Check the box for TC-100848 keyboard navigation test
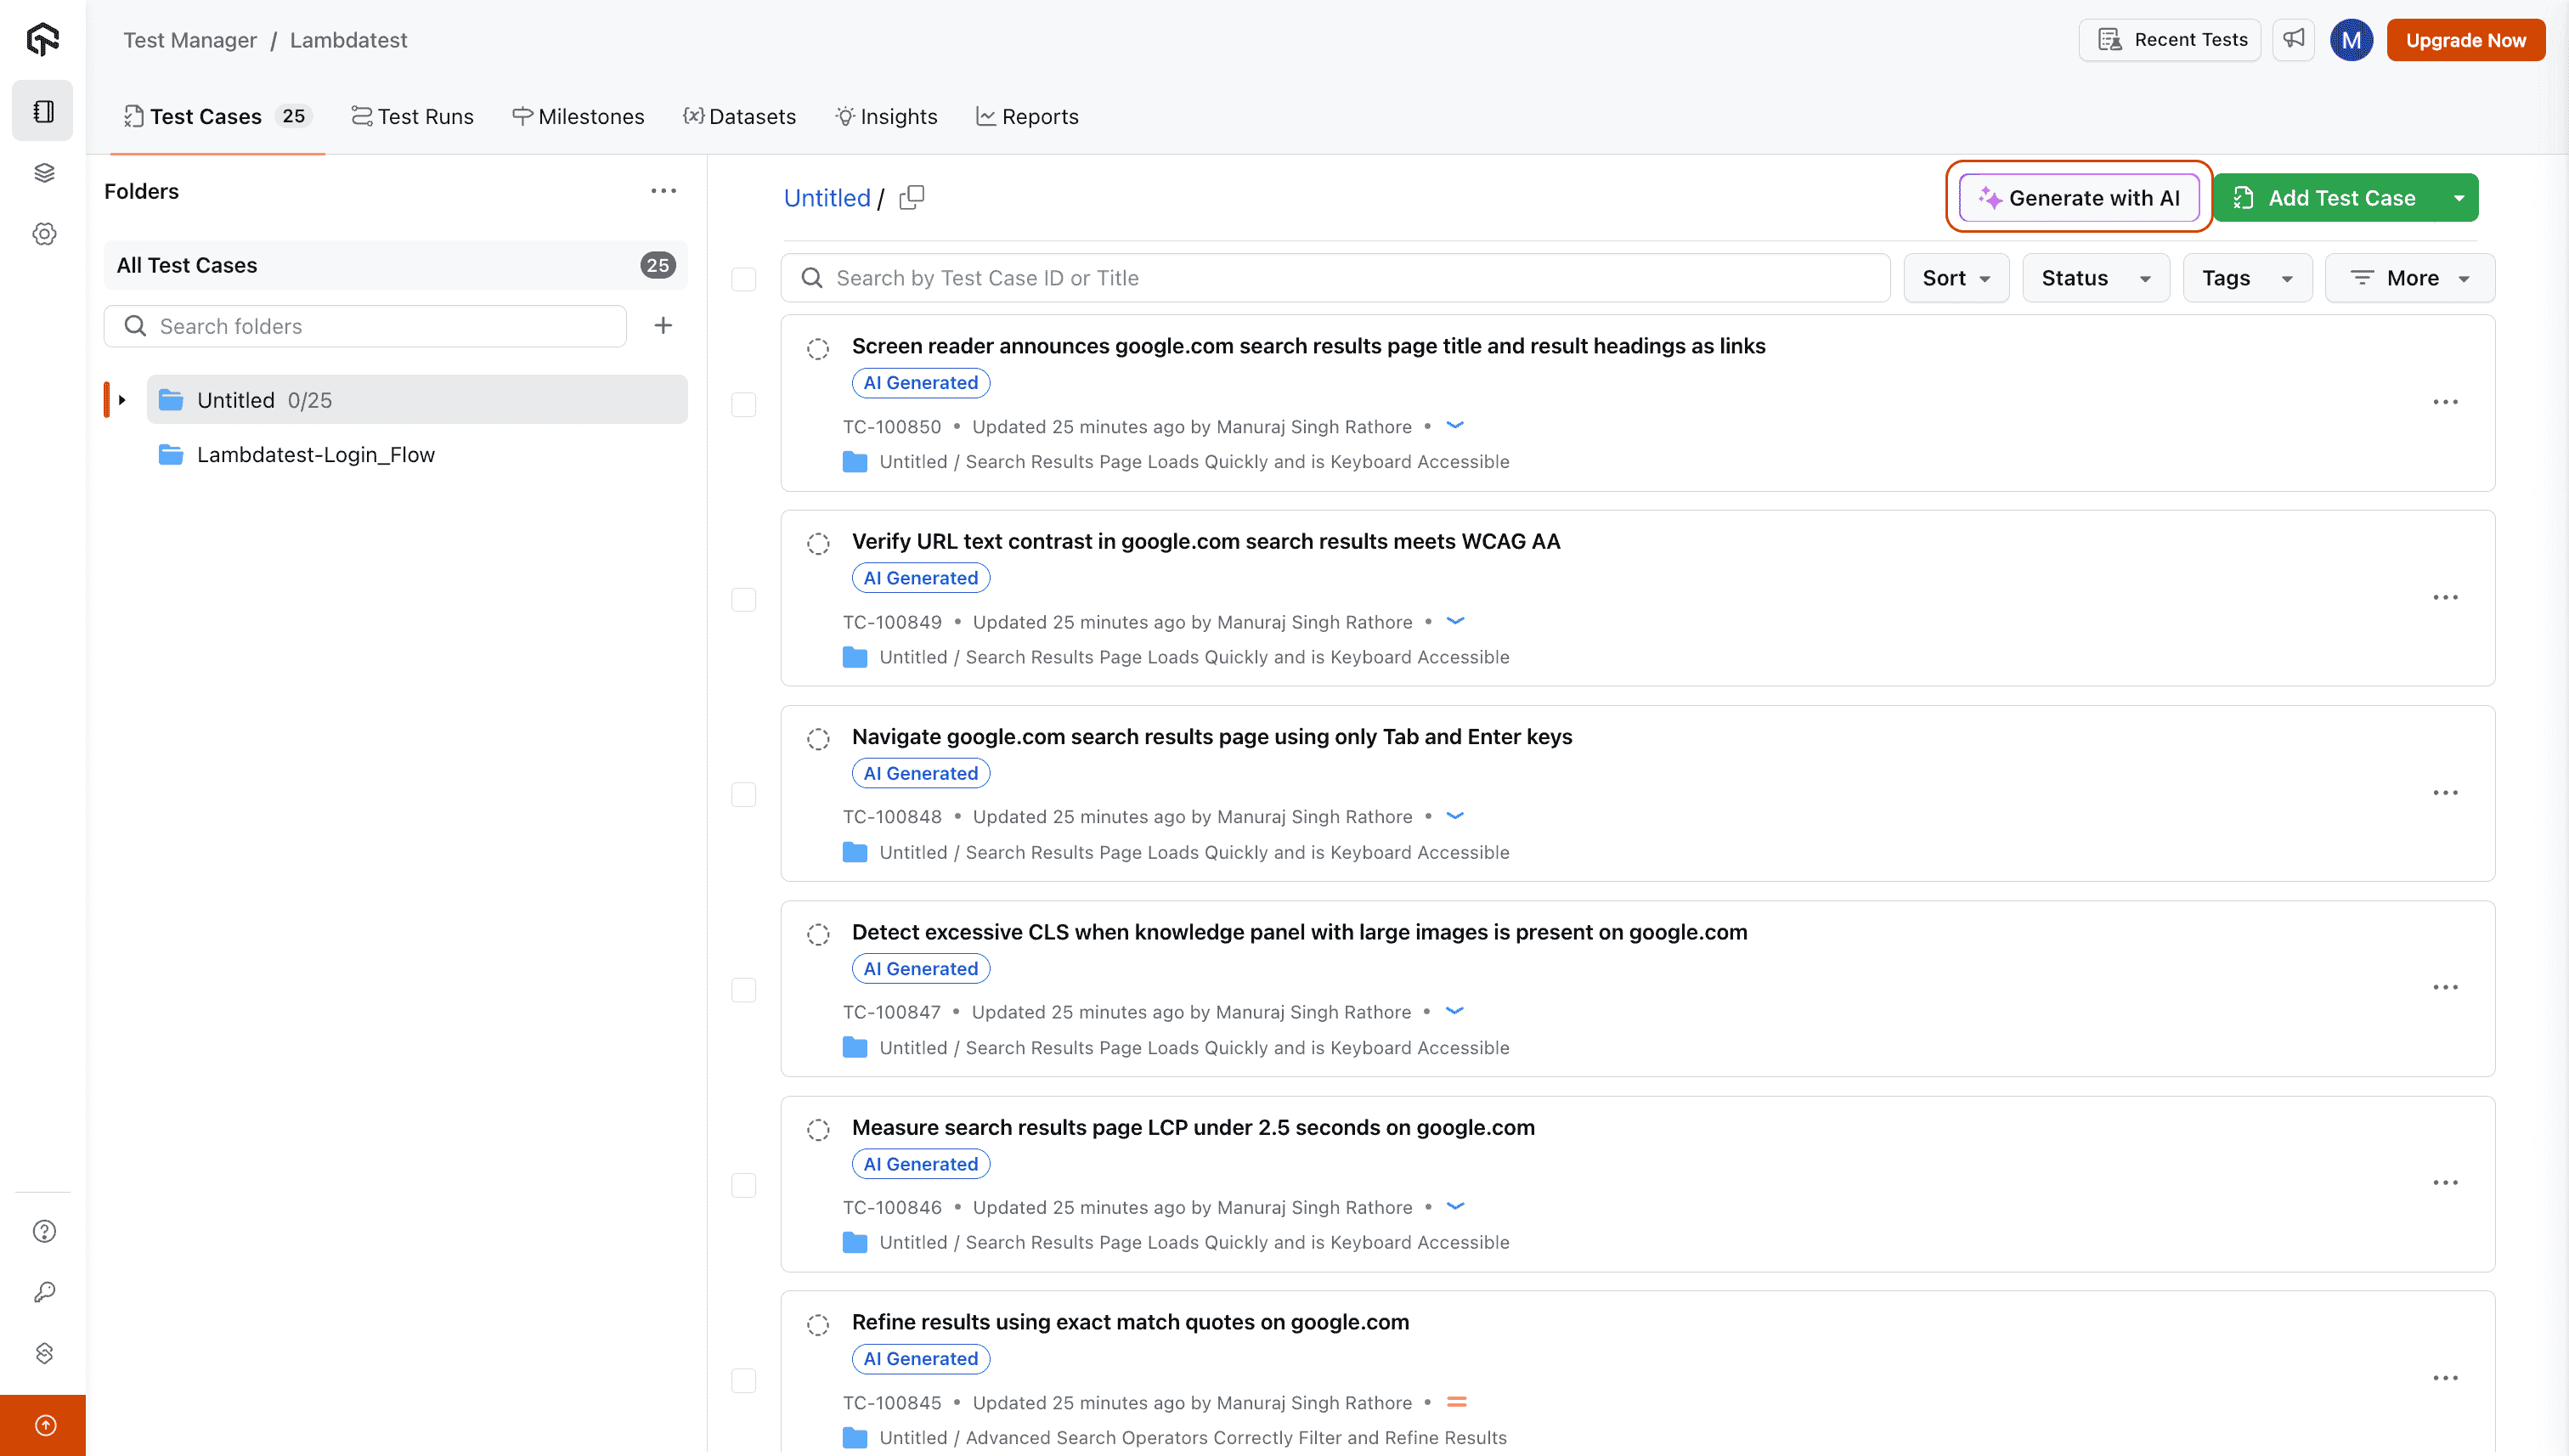 pos(743,795)
